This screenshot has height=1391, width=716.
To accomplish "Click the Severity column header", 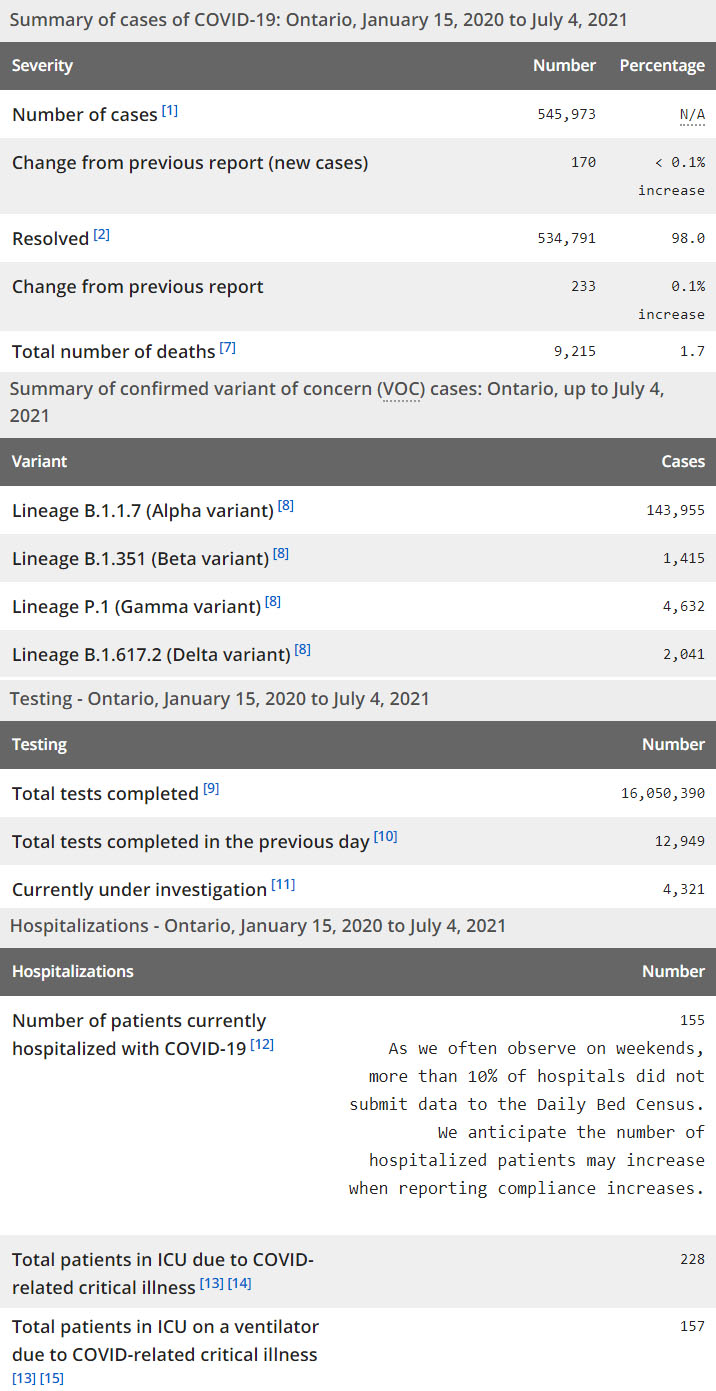I will coord(42,66).
